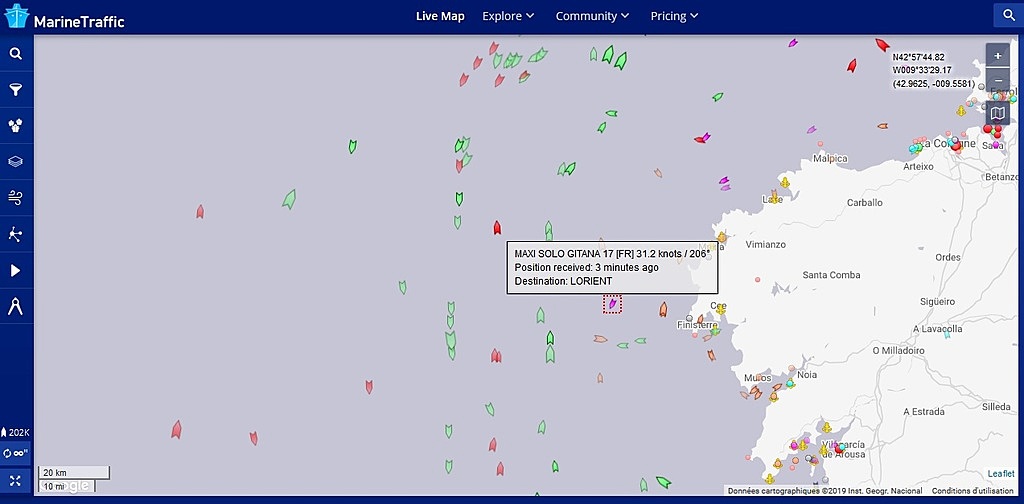
Task: Click the Silleda town label
Action: [x=997, y=407]
